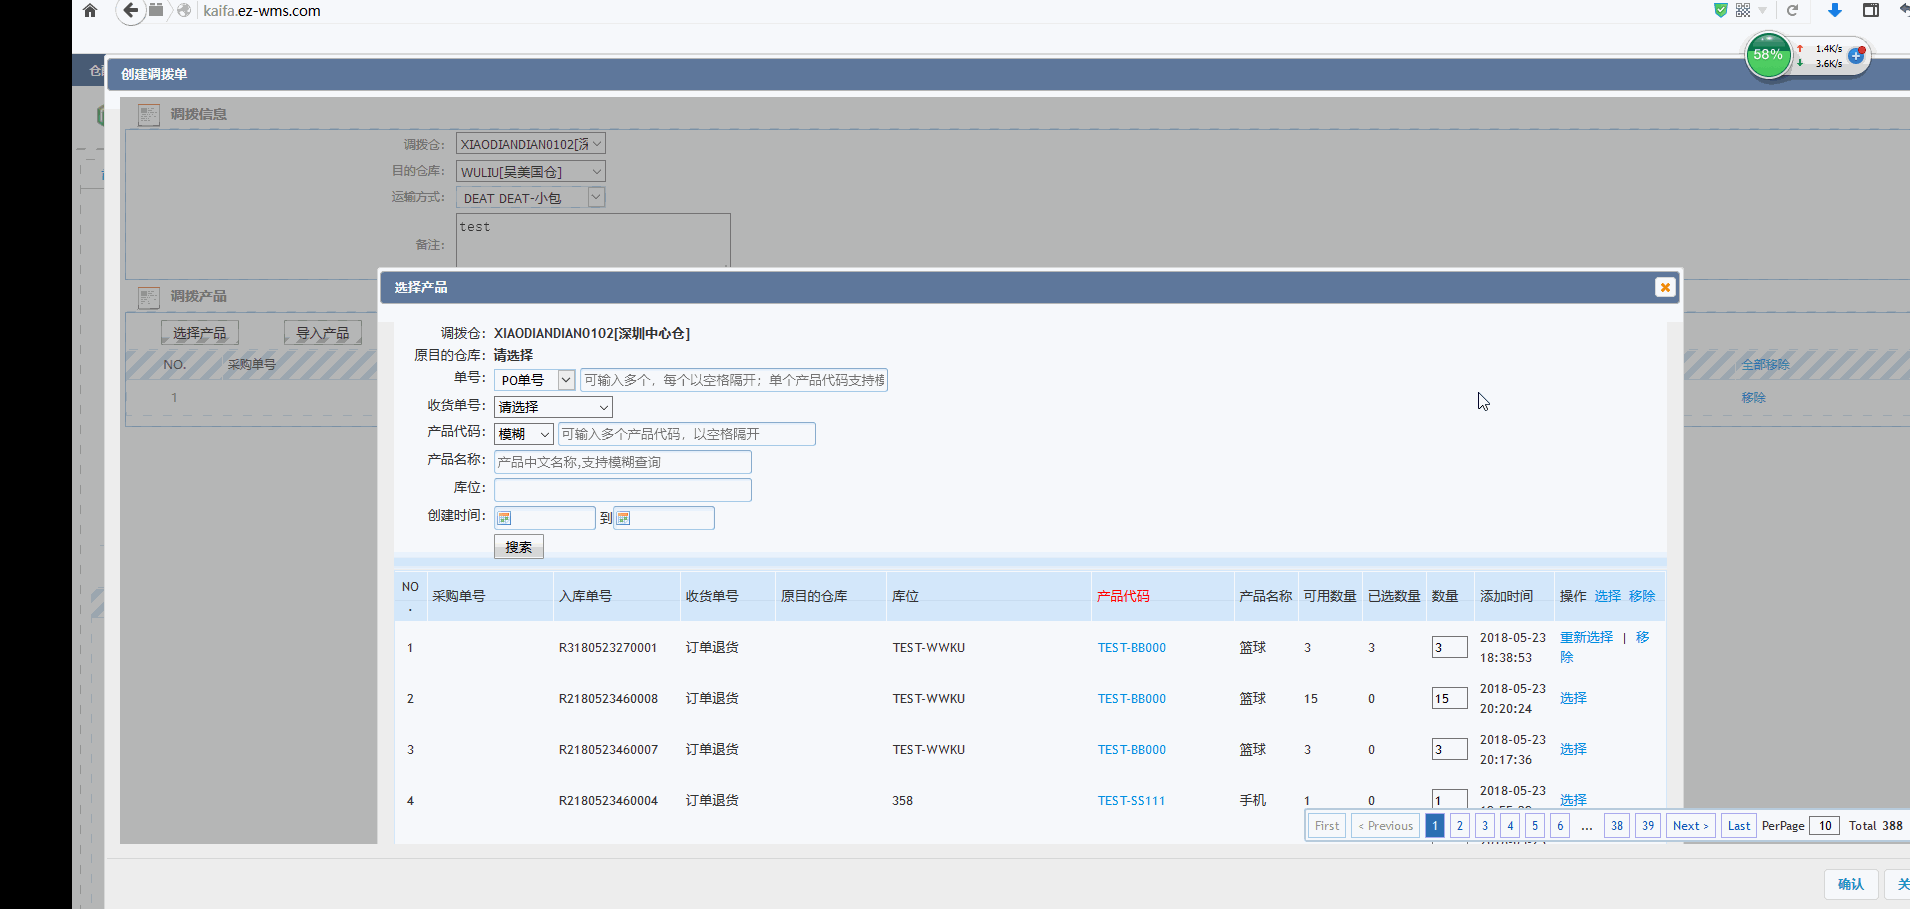This screenshot has height=909, width=1910.
Task: Focus the 产品代码 code input field
Action: pos(686,434)
